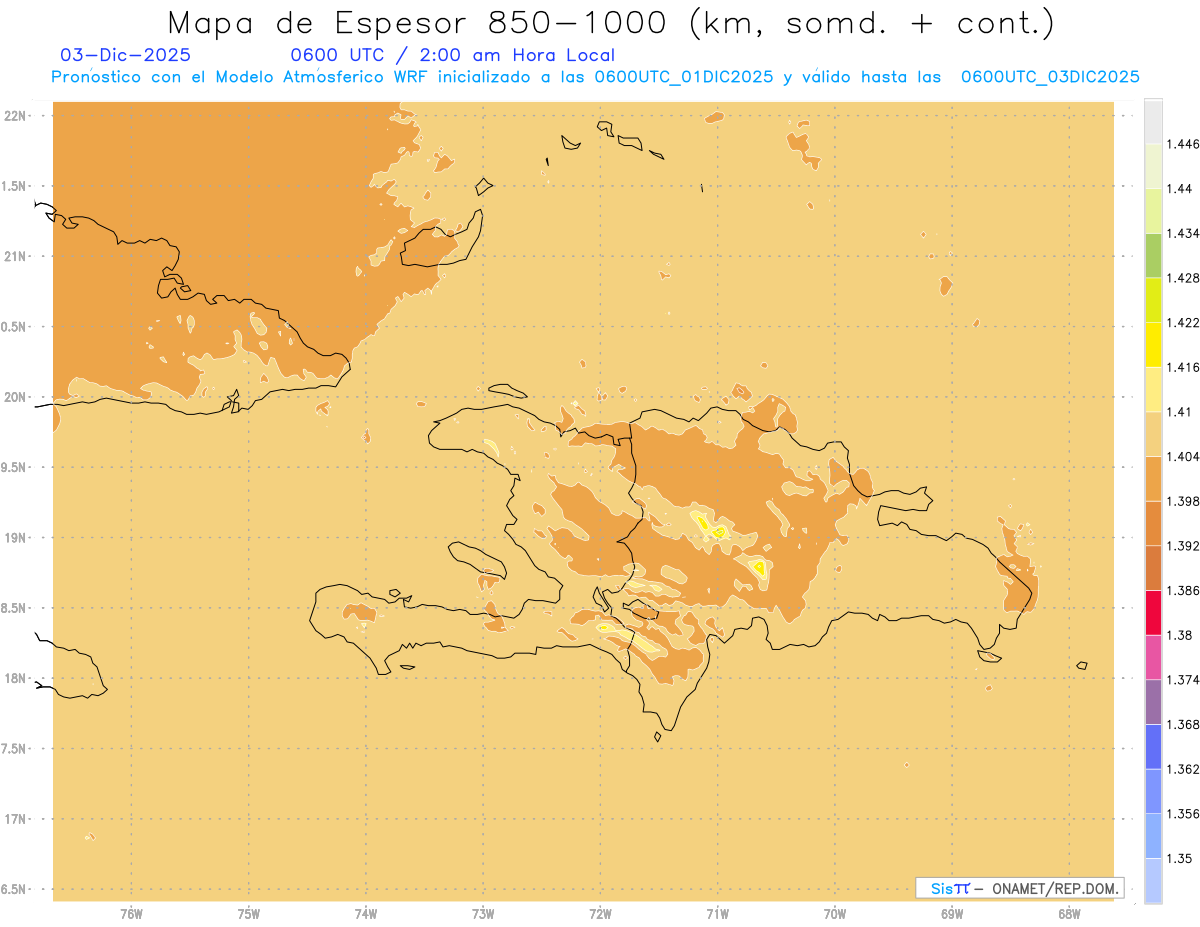Click the latitude label '0.5N'

(13, 327)
